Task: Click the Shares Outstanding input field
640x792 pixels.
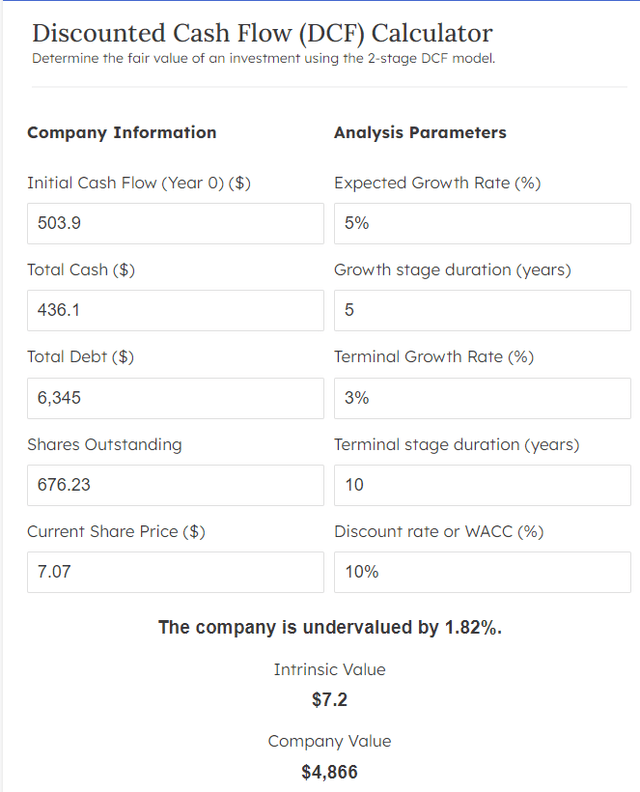Action: (175, 484)
